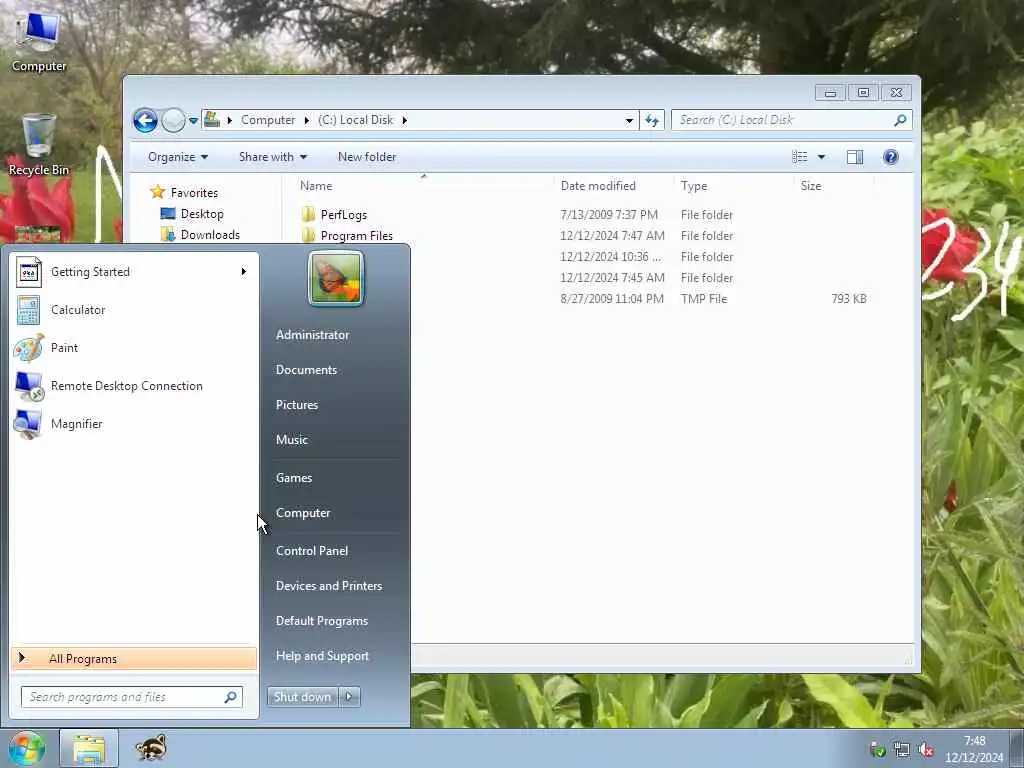Click (C:) Local Disk breadcrumb
This screenshot has width=1024, height=768.
click(356, 120)
